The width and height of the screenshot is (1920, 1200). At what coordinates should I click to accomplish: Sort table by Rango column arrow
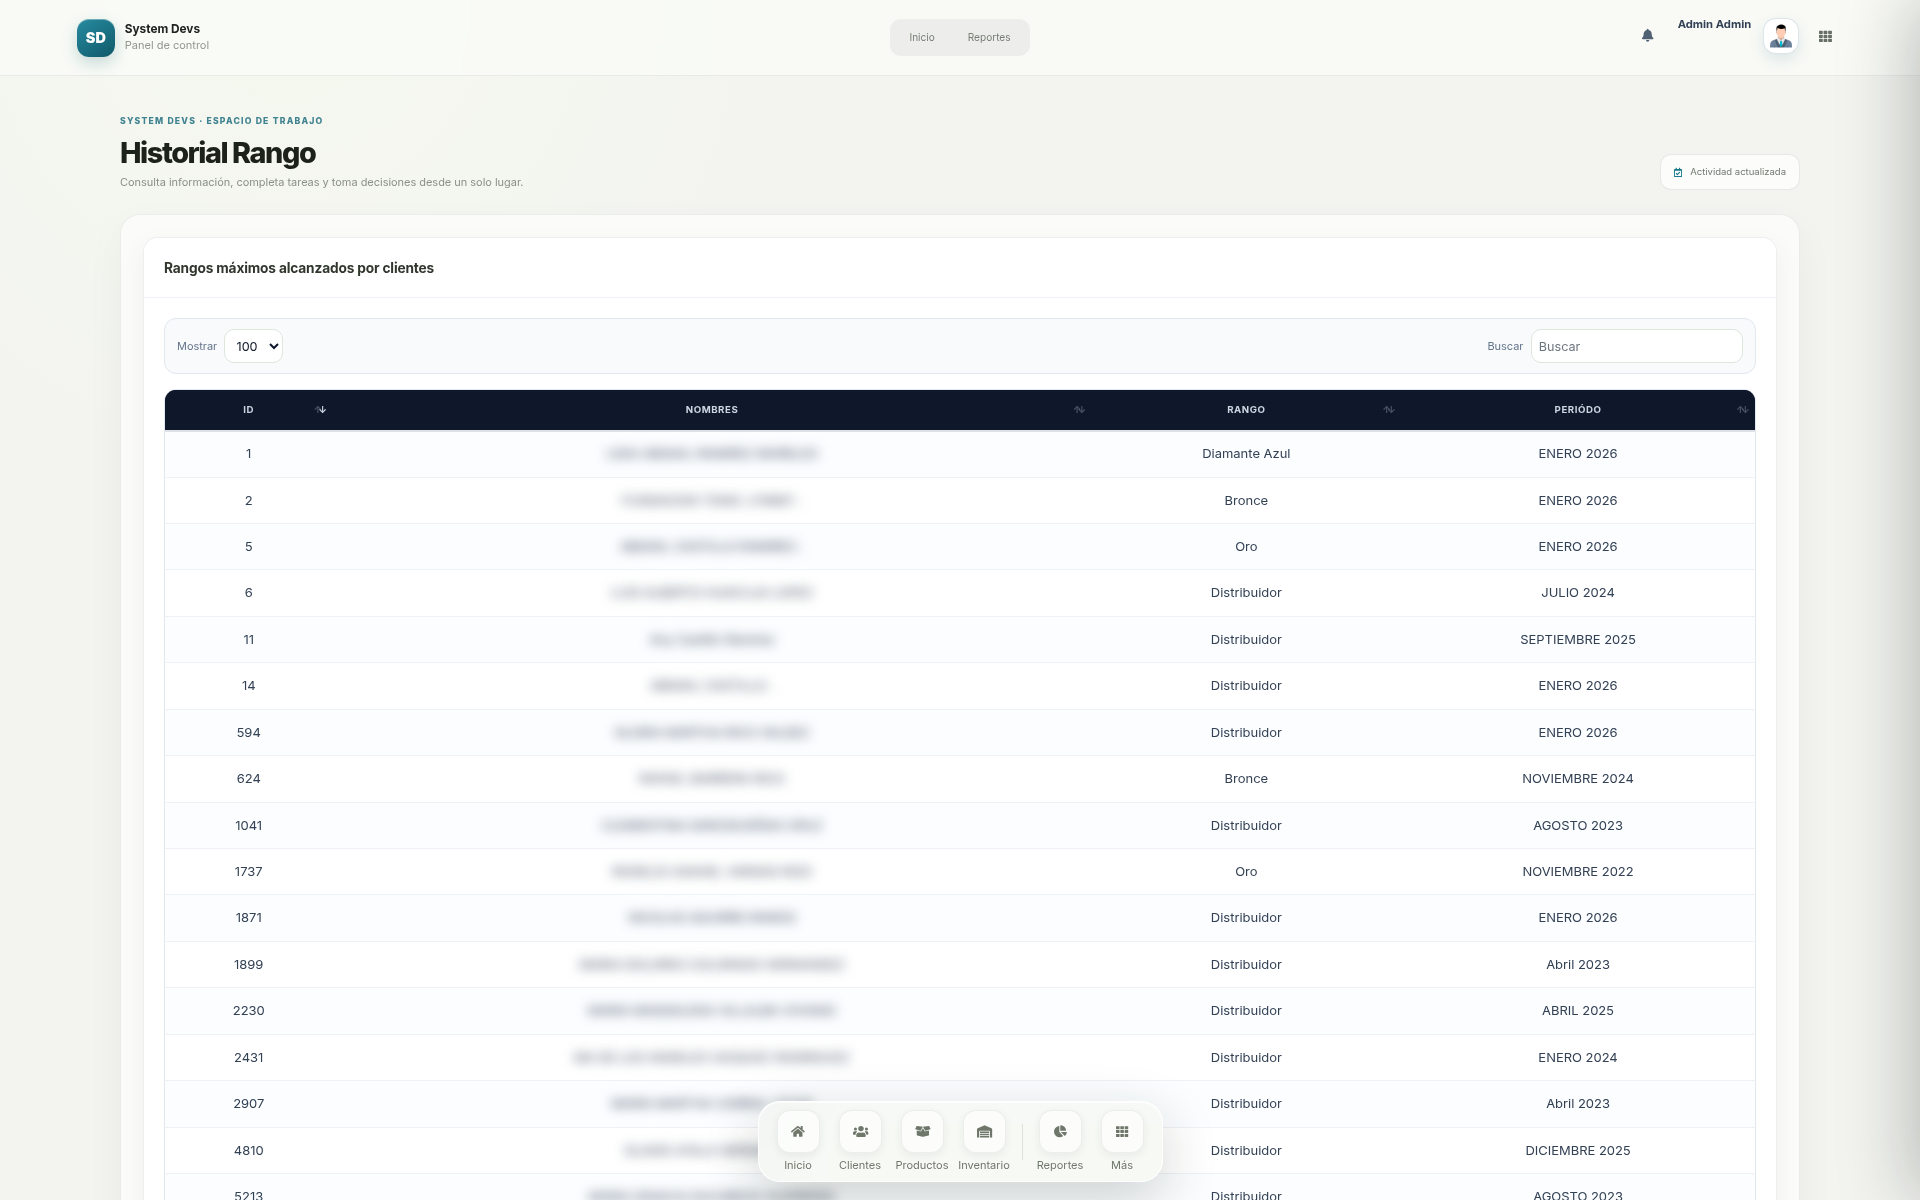click(1389, 410)
